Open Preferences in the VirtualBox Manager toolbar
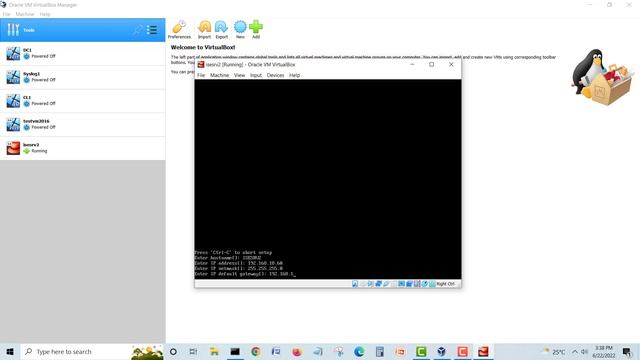 tap(179, 29)
